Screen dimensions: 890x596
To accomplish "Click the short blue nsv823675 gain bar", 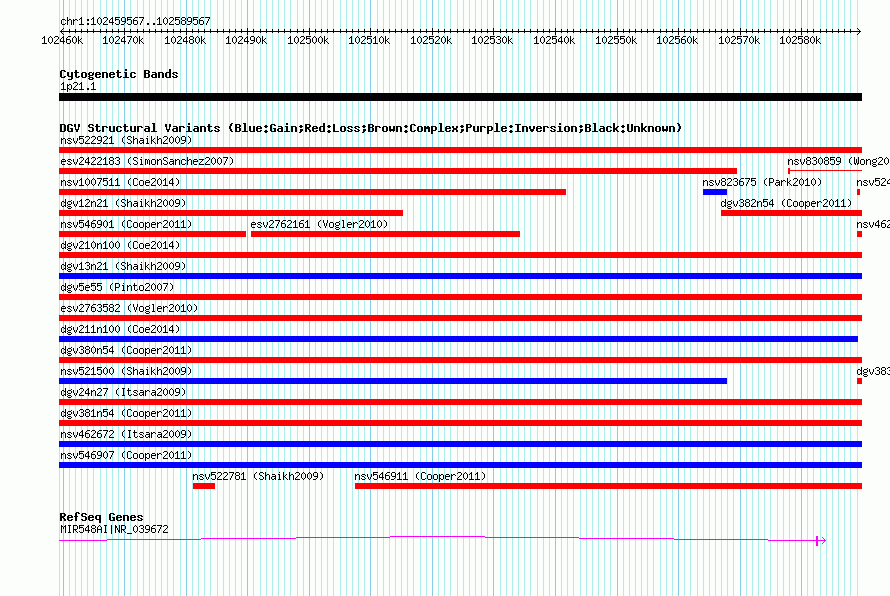I will point(715,192).
